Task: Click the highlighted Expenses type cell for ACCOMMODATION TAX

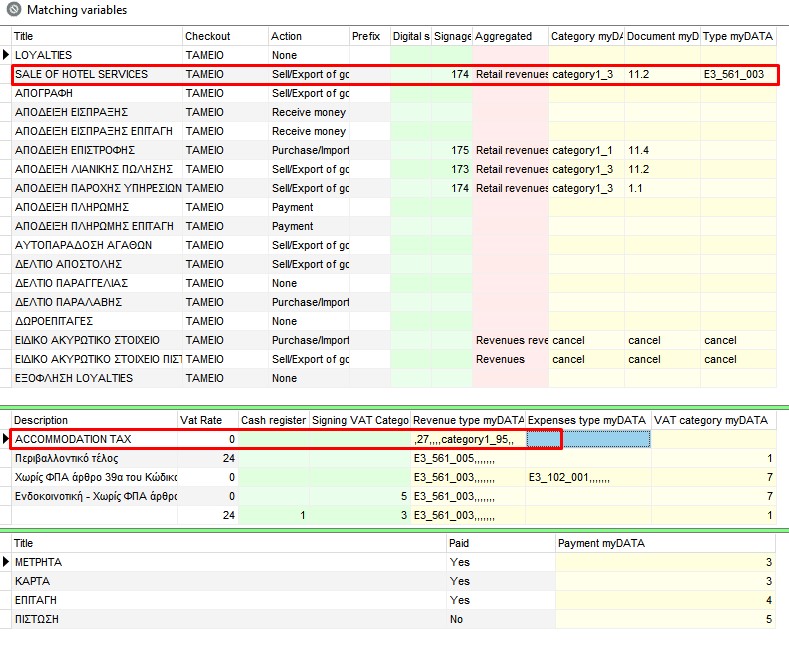Action: coord(588,439)
